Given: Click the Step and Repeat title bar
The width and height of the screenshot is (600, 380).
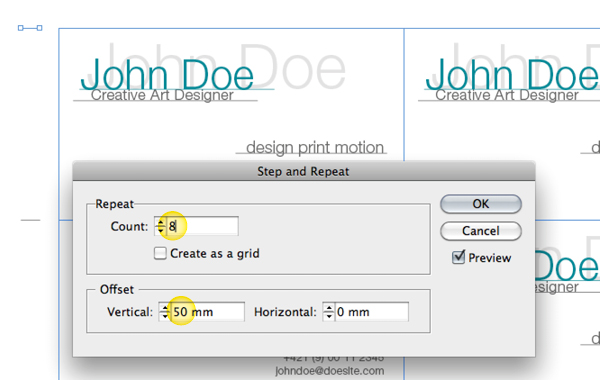Looking at the screenshot, I should click(303, 171).
